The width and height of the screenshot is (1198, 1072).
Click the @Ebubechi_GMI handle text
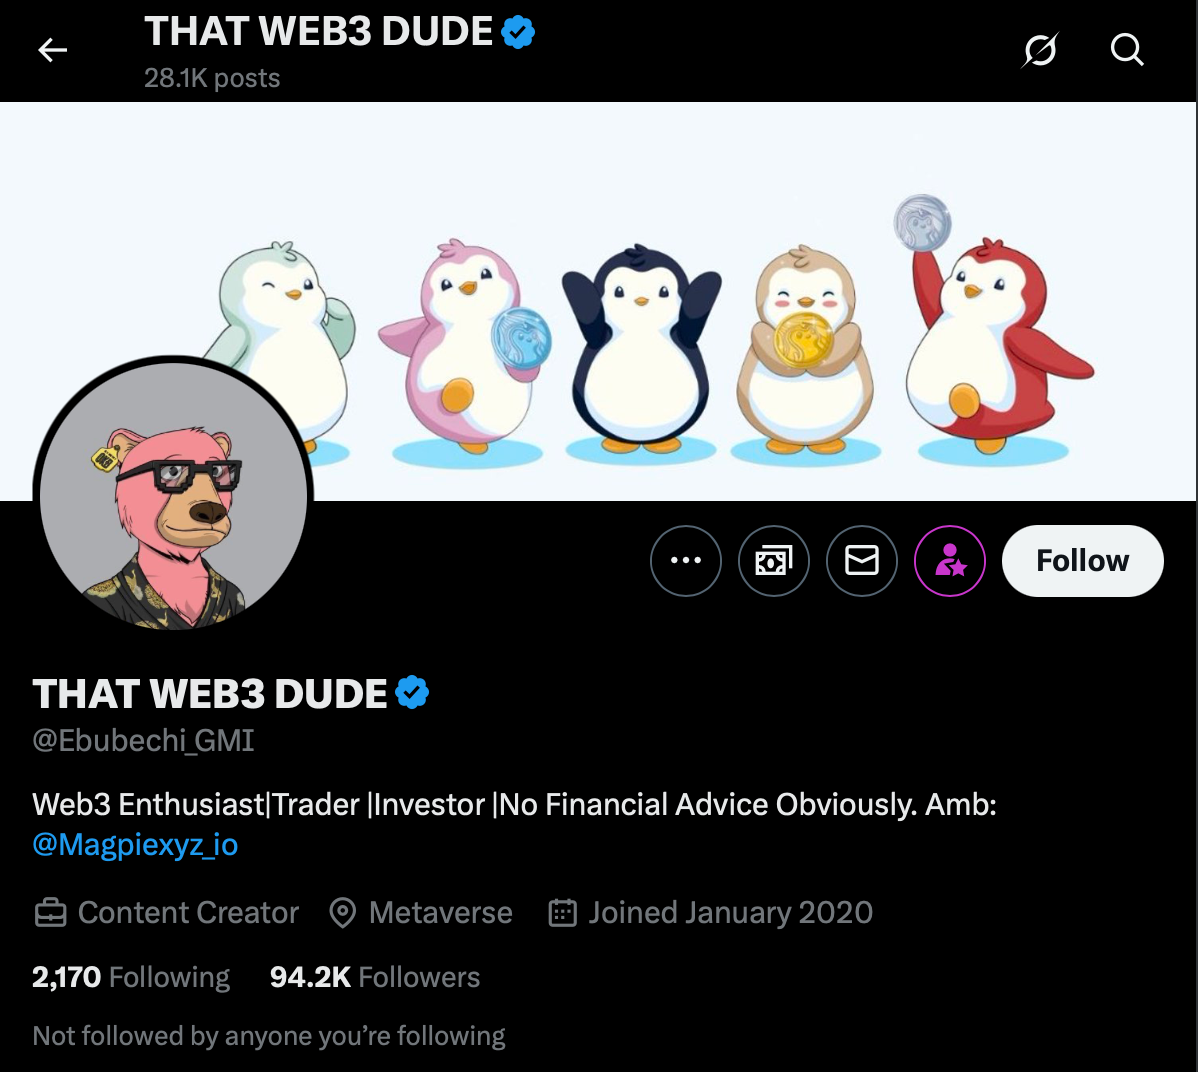pos(142,740)
